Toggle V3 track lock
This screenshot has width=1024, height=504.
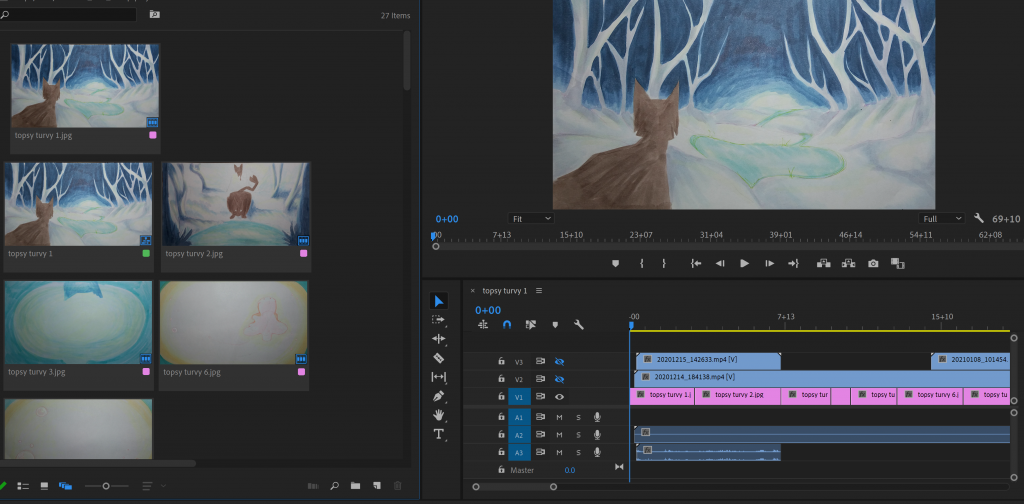tap(502, 361)
